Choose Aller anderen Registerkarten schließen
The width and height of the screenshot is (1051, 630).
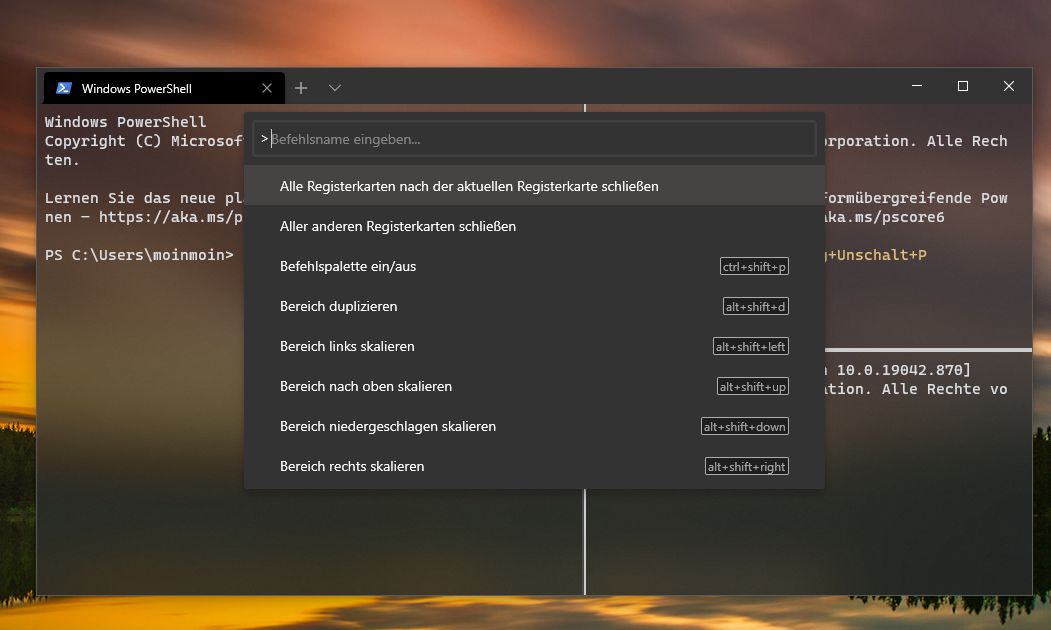click(534, 226)
